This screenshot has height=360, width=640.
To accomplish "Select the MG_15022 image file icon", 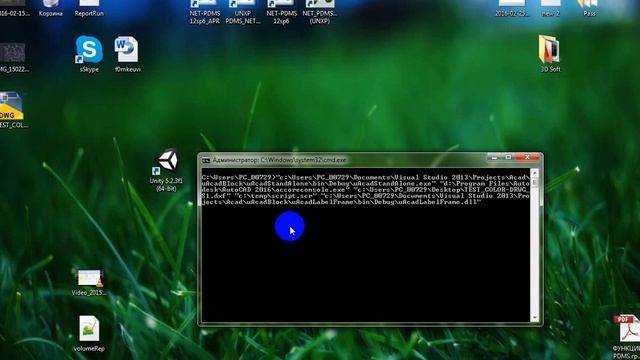I will click(13, 58).
